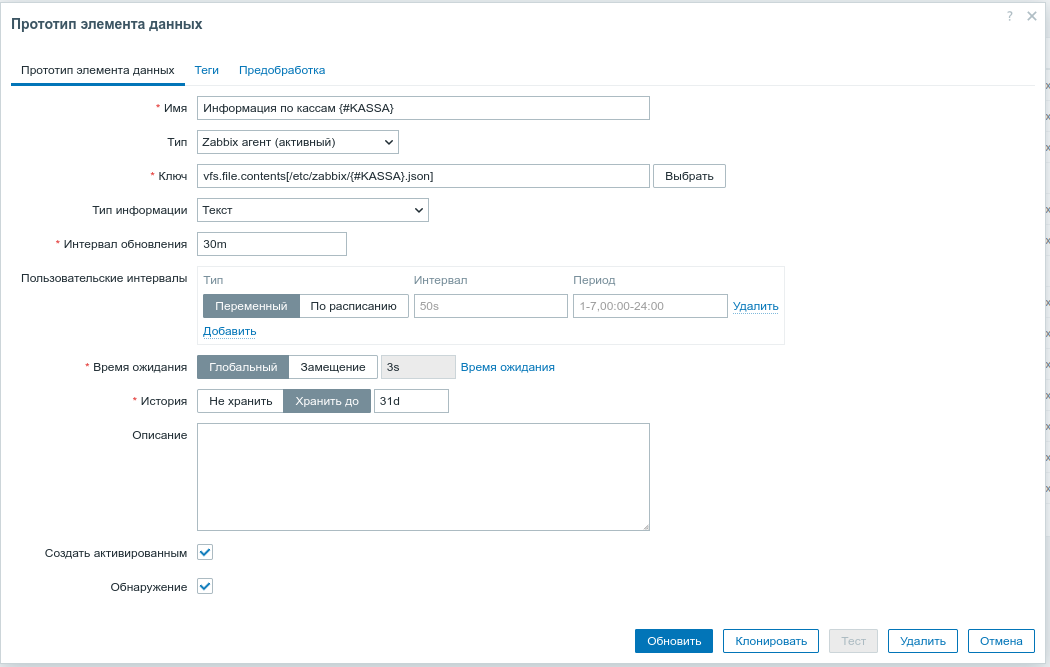This screenshot has height=667, width=1050.
Task: Select Не хранить for history
Action: (240, 401)
